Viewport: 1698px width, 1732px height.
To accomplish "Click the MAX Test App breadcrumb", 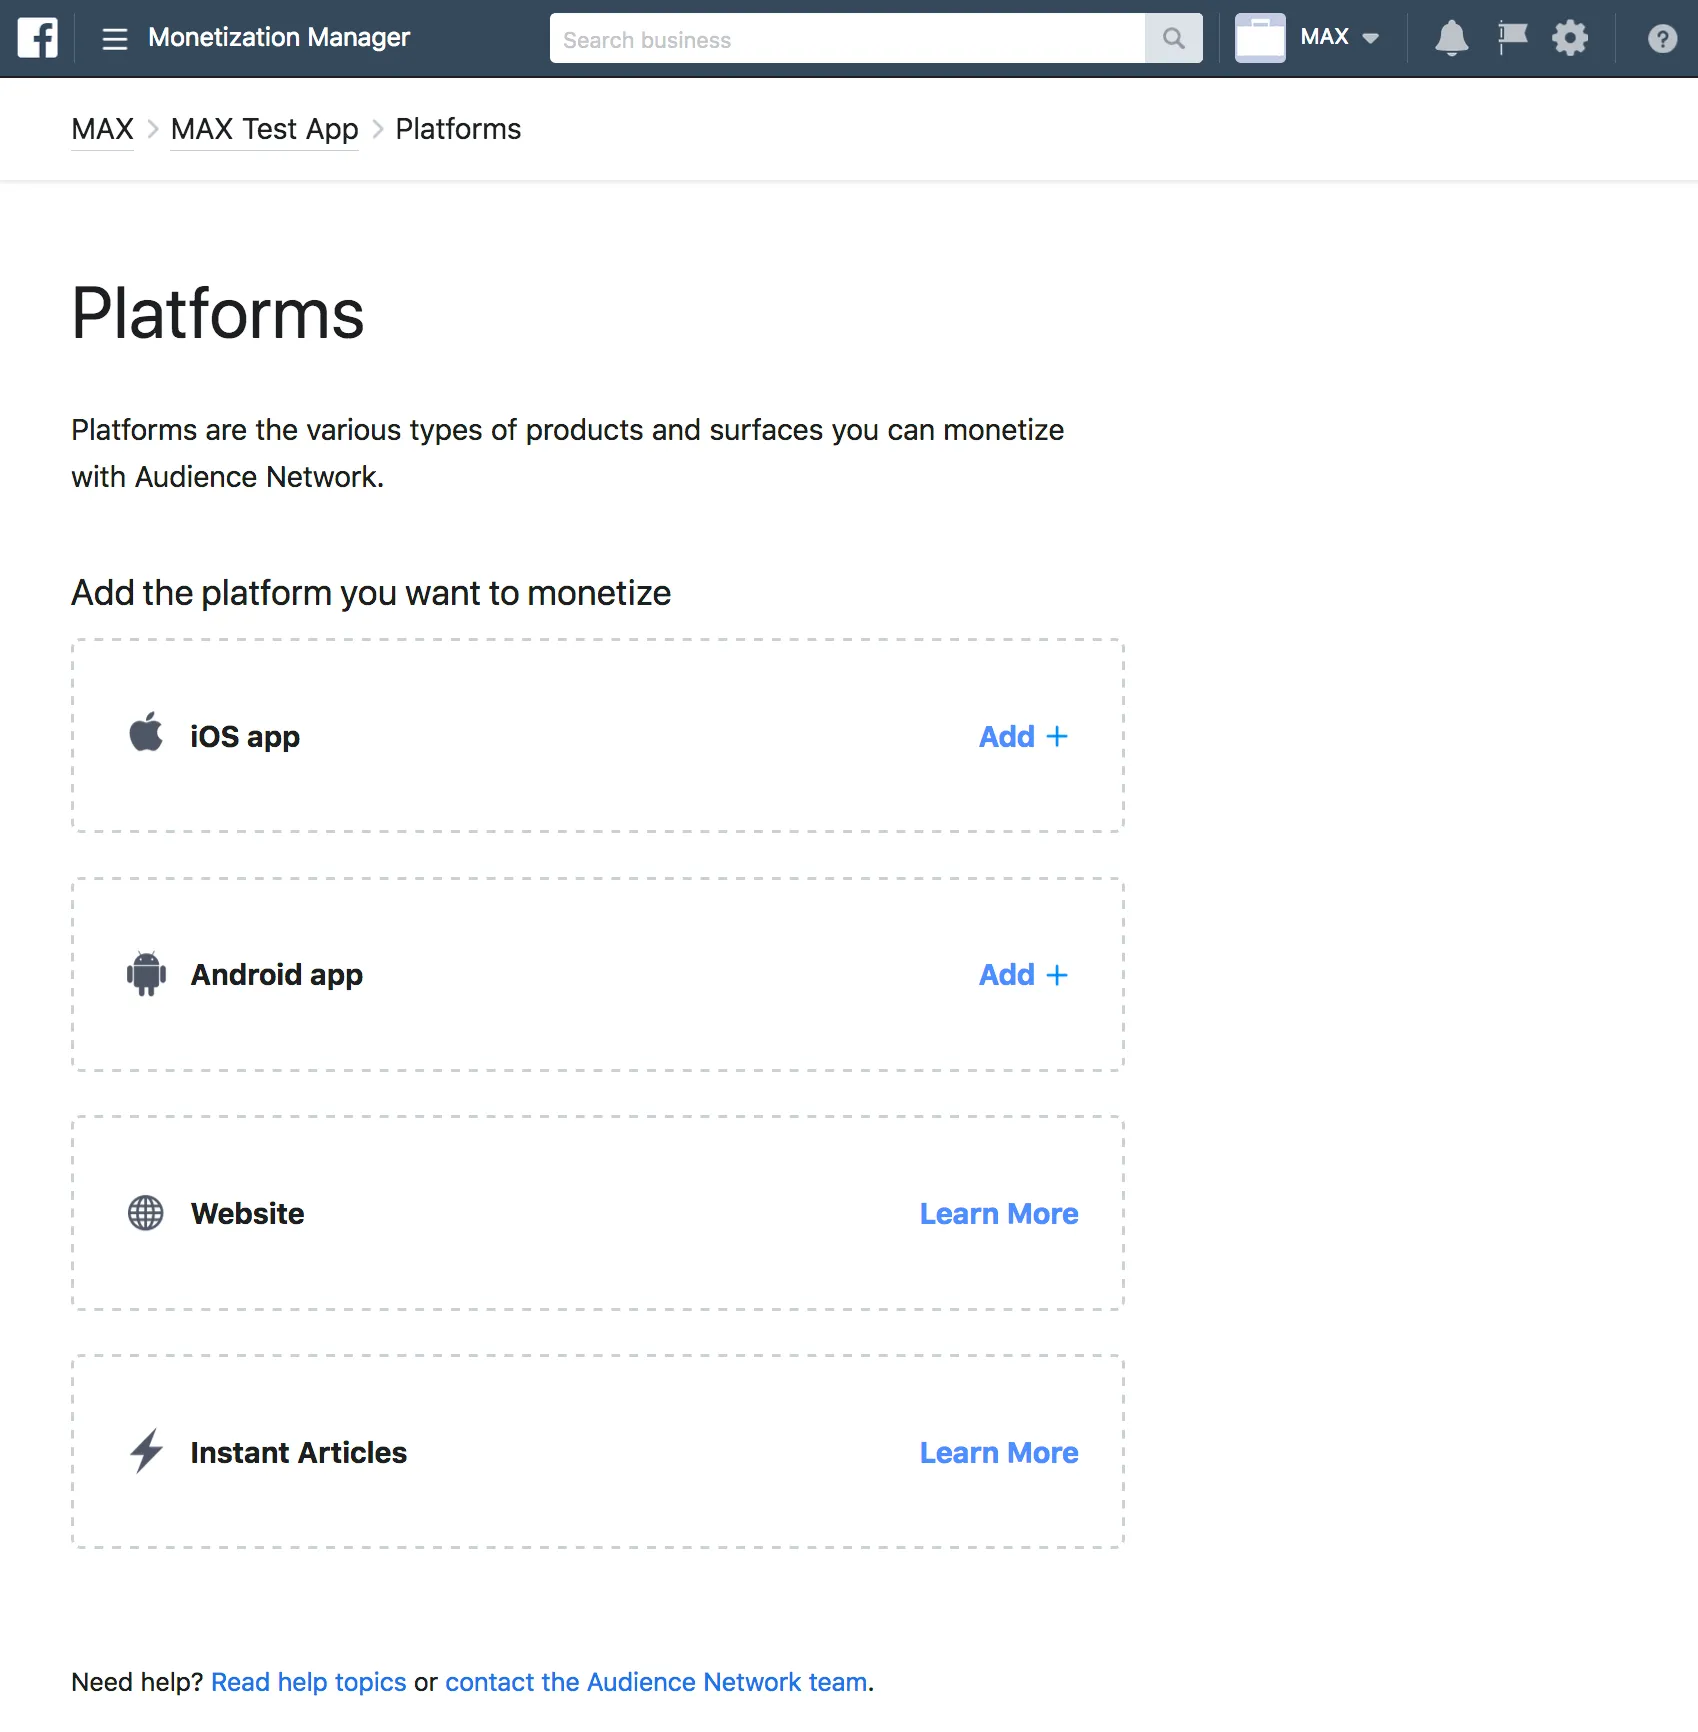I will (x=263, y=128).
